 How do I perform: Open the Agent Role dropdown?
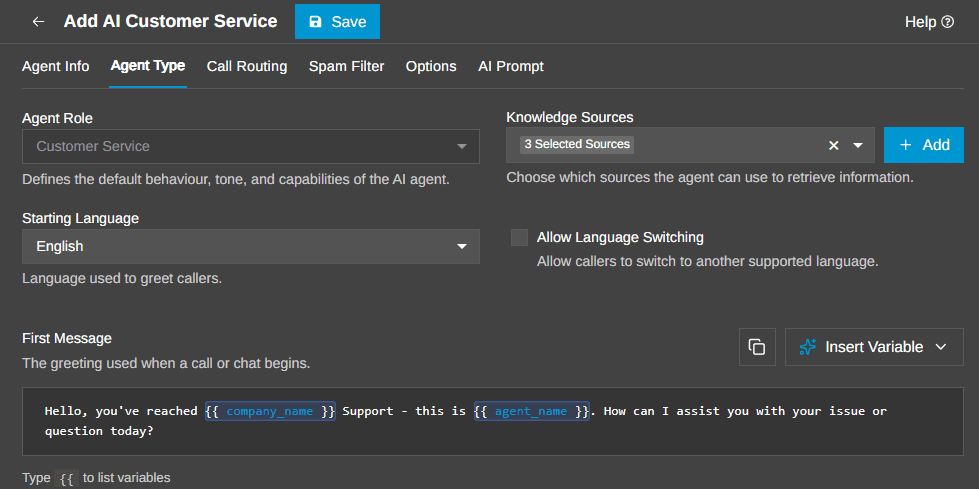251,146
